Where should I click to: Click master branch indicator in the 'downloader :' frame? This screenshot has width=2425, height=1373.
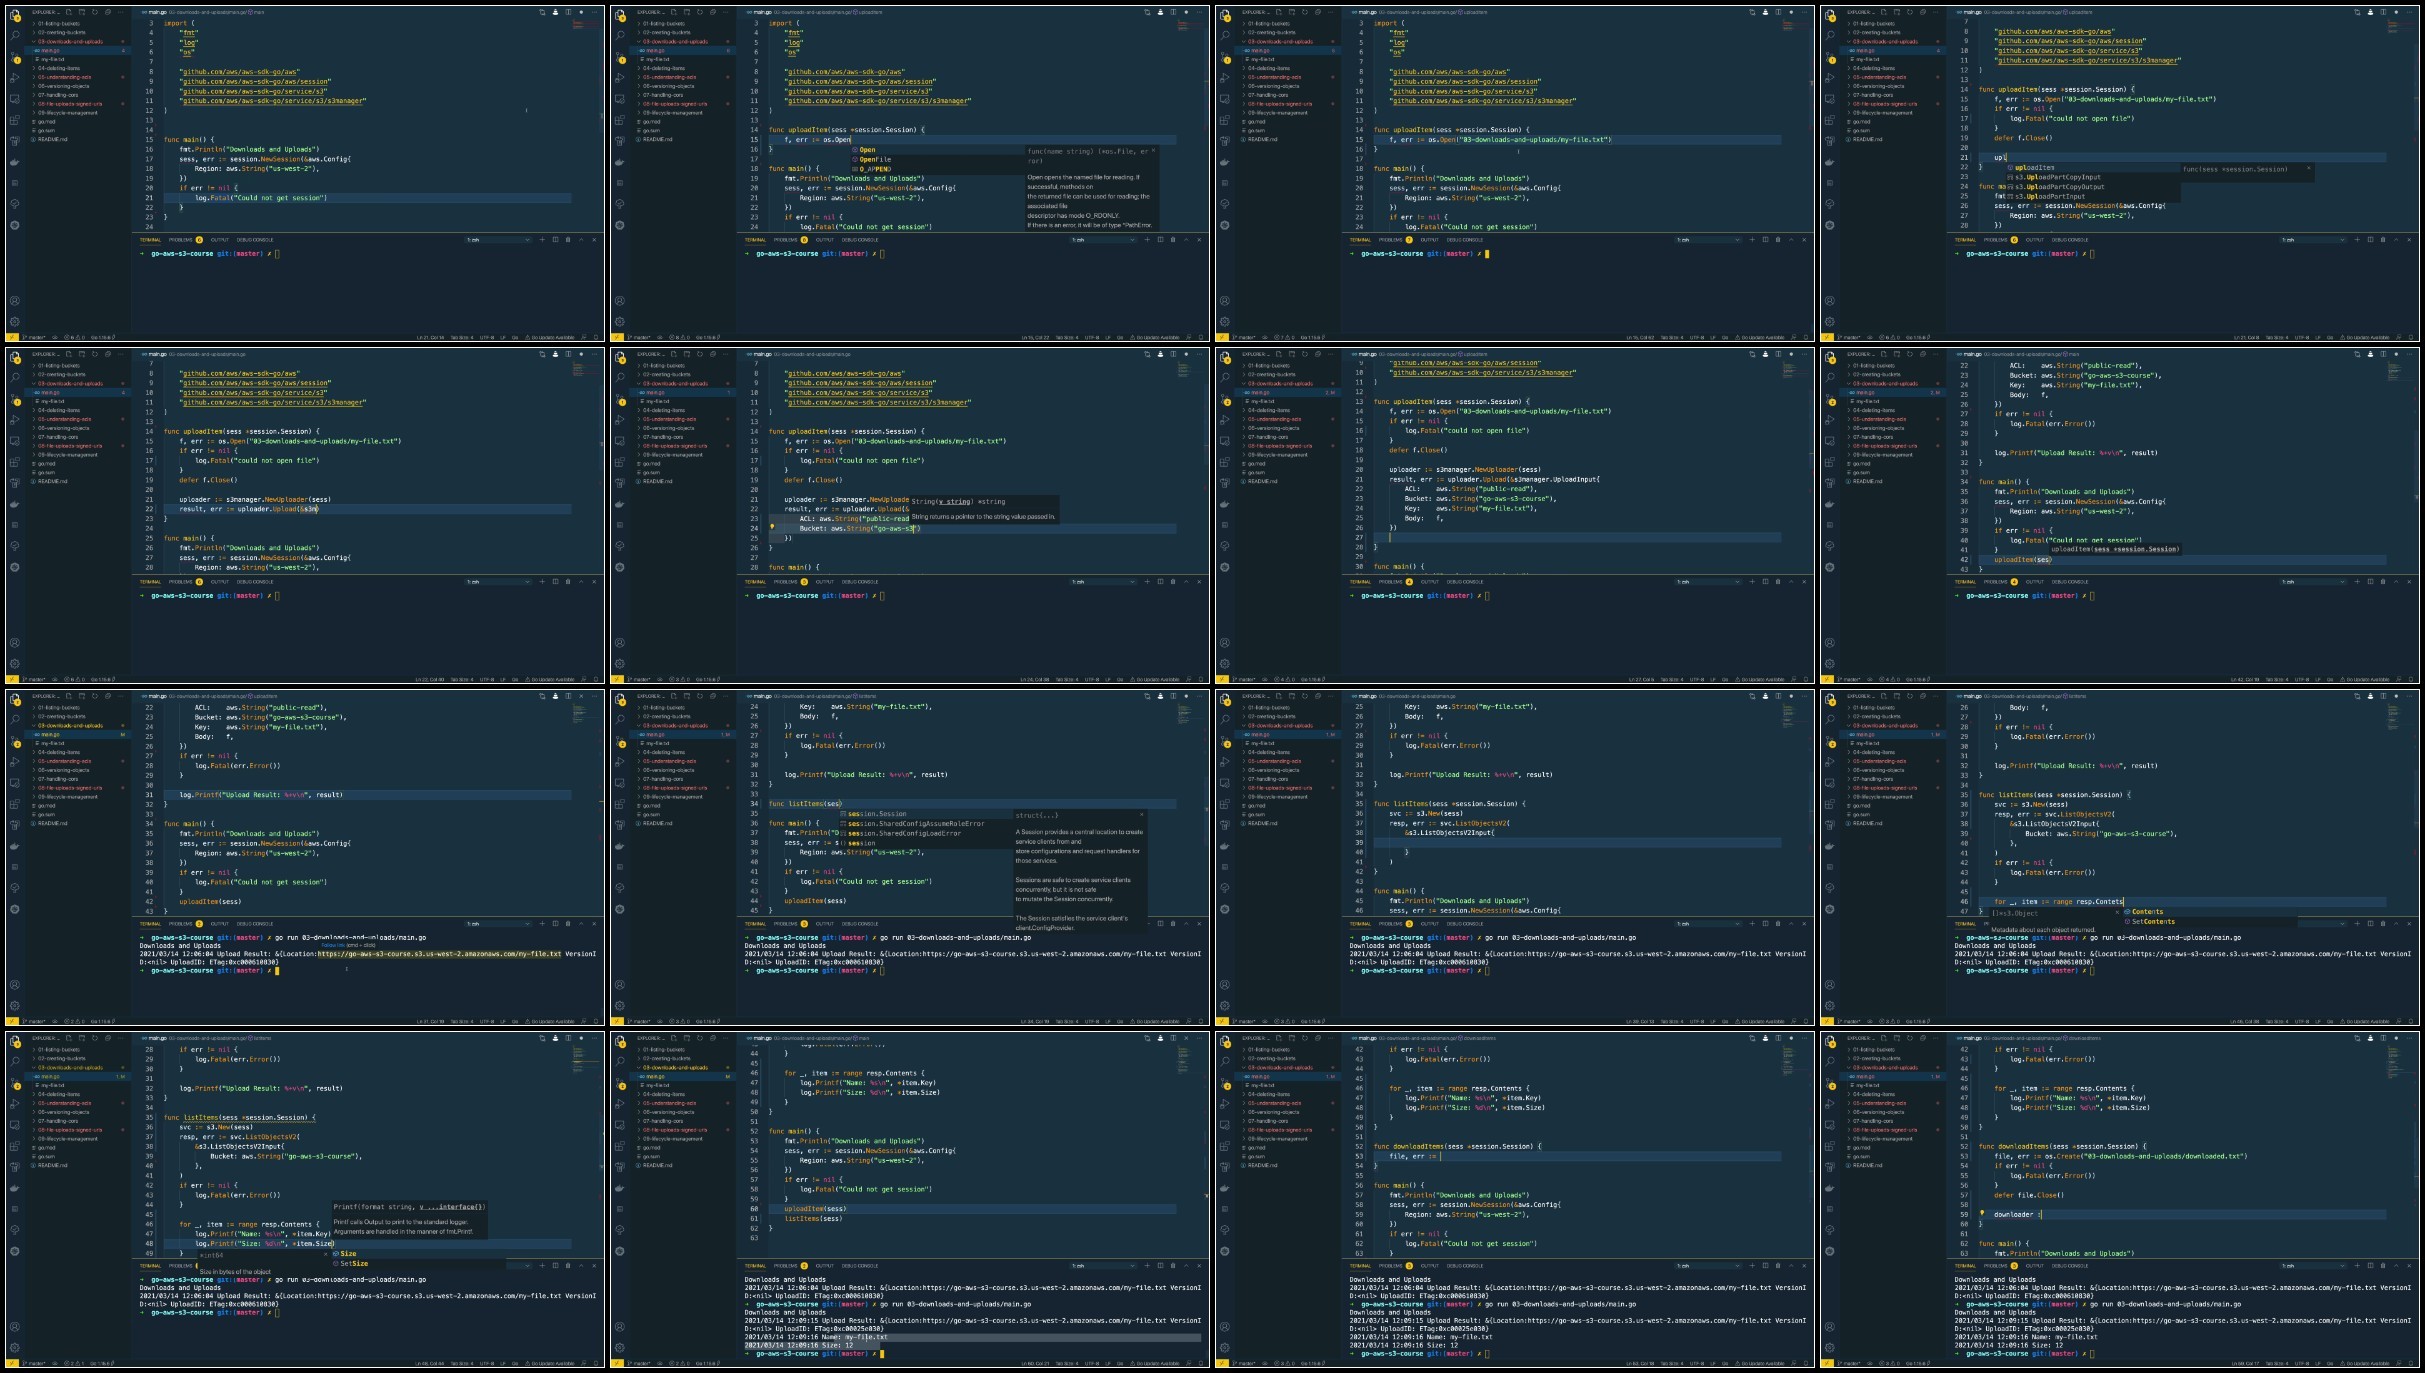1848,1364
